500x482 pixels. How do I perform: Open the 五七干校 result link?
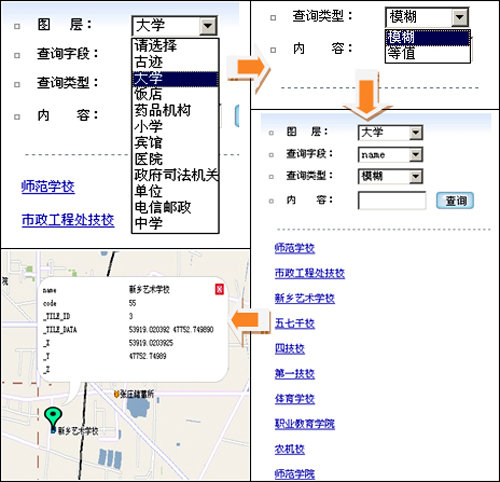click(295, 323)
